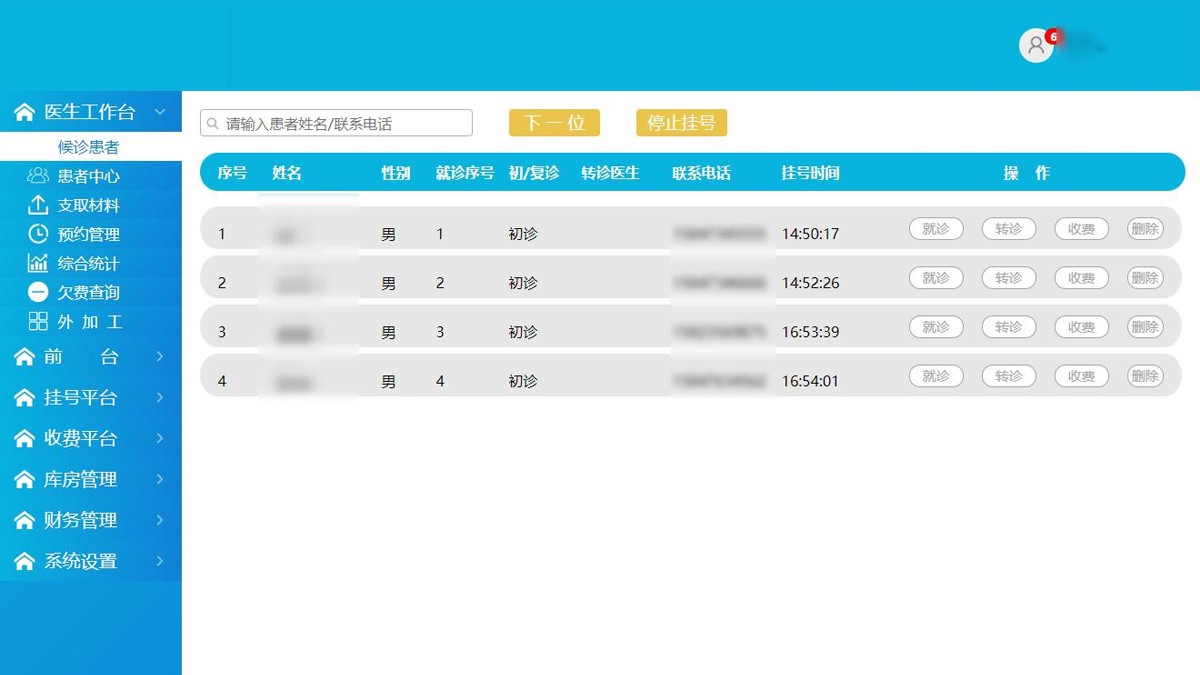Viewport: 1200px width, 675px height.
Task: Collapse the 医生工作台 menu section
Action: 160,112
